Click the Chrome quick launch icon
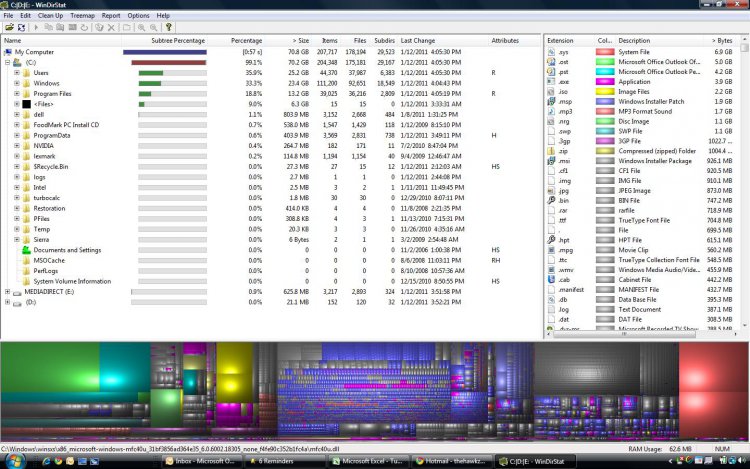The width and height of the screenshot is (750, 469). coord(58,461)
